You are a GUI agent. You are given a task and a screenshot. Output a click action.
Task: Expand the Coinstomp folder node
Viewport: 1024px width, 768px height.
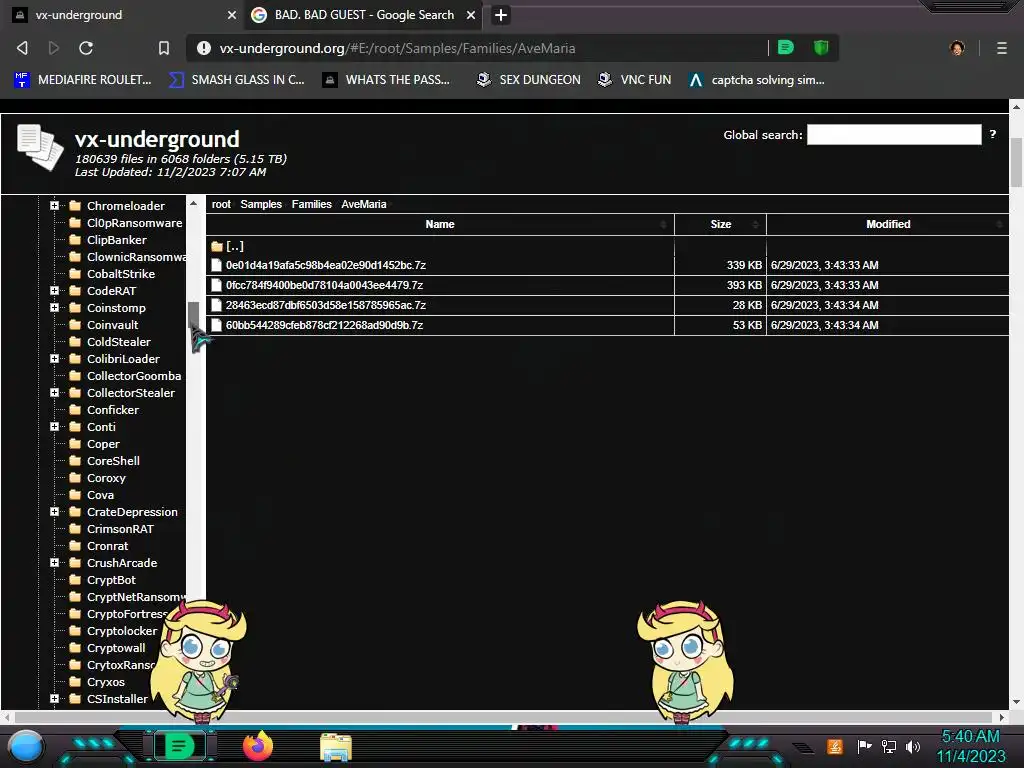(x=54, y=308)
